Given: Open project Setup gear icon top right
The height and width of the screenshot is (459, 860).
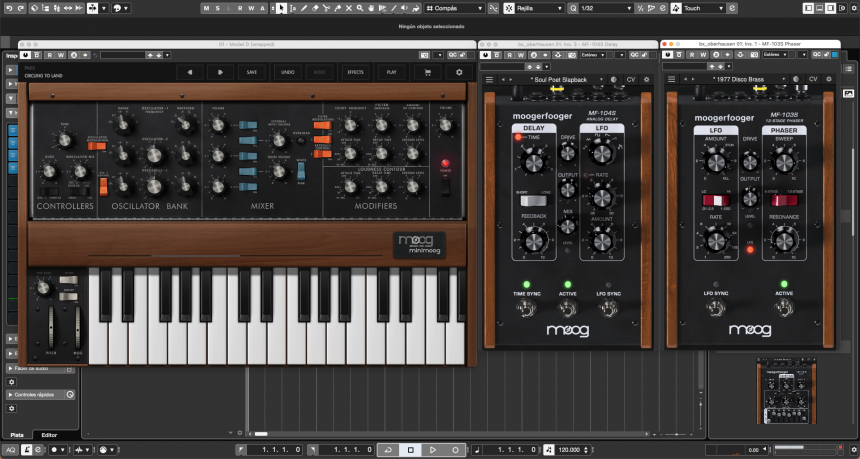Looking at the screenshot, I should (x=852, y=8).
